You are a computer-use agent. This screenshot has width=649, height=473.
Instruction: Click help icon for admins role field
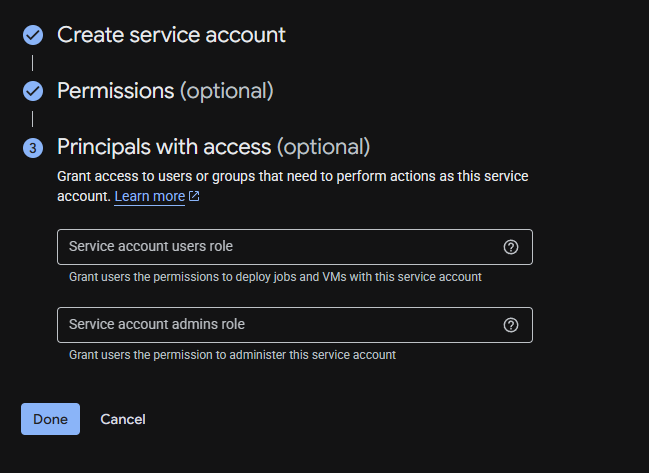tap(511, 325)
